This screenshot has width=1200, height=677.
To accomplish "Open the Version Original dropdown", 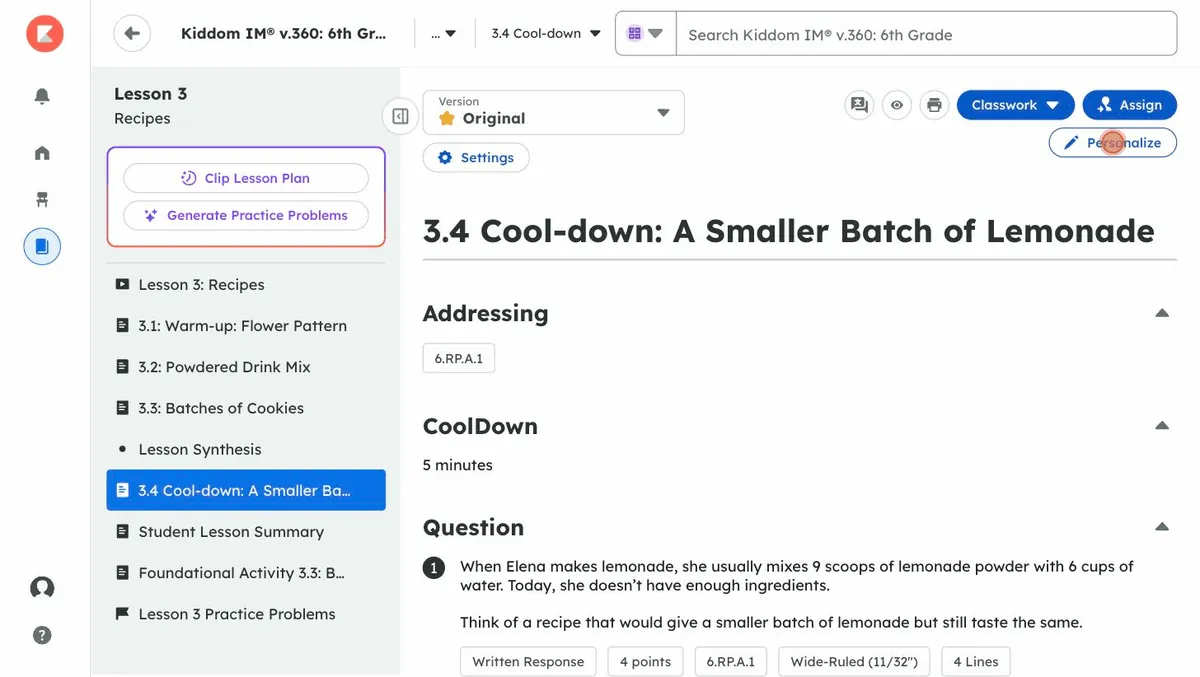I will pyautogui.click(x=554, y=112).
